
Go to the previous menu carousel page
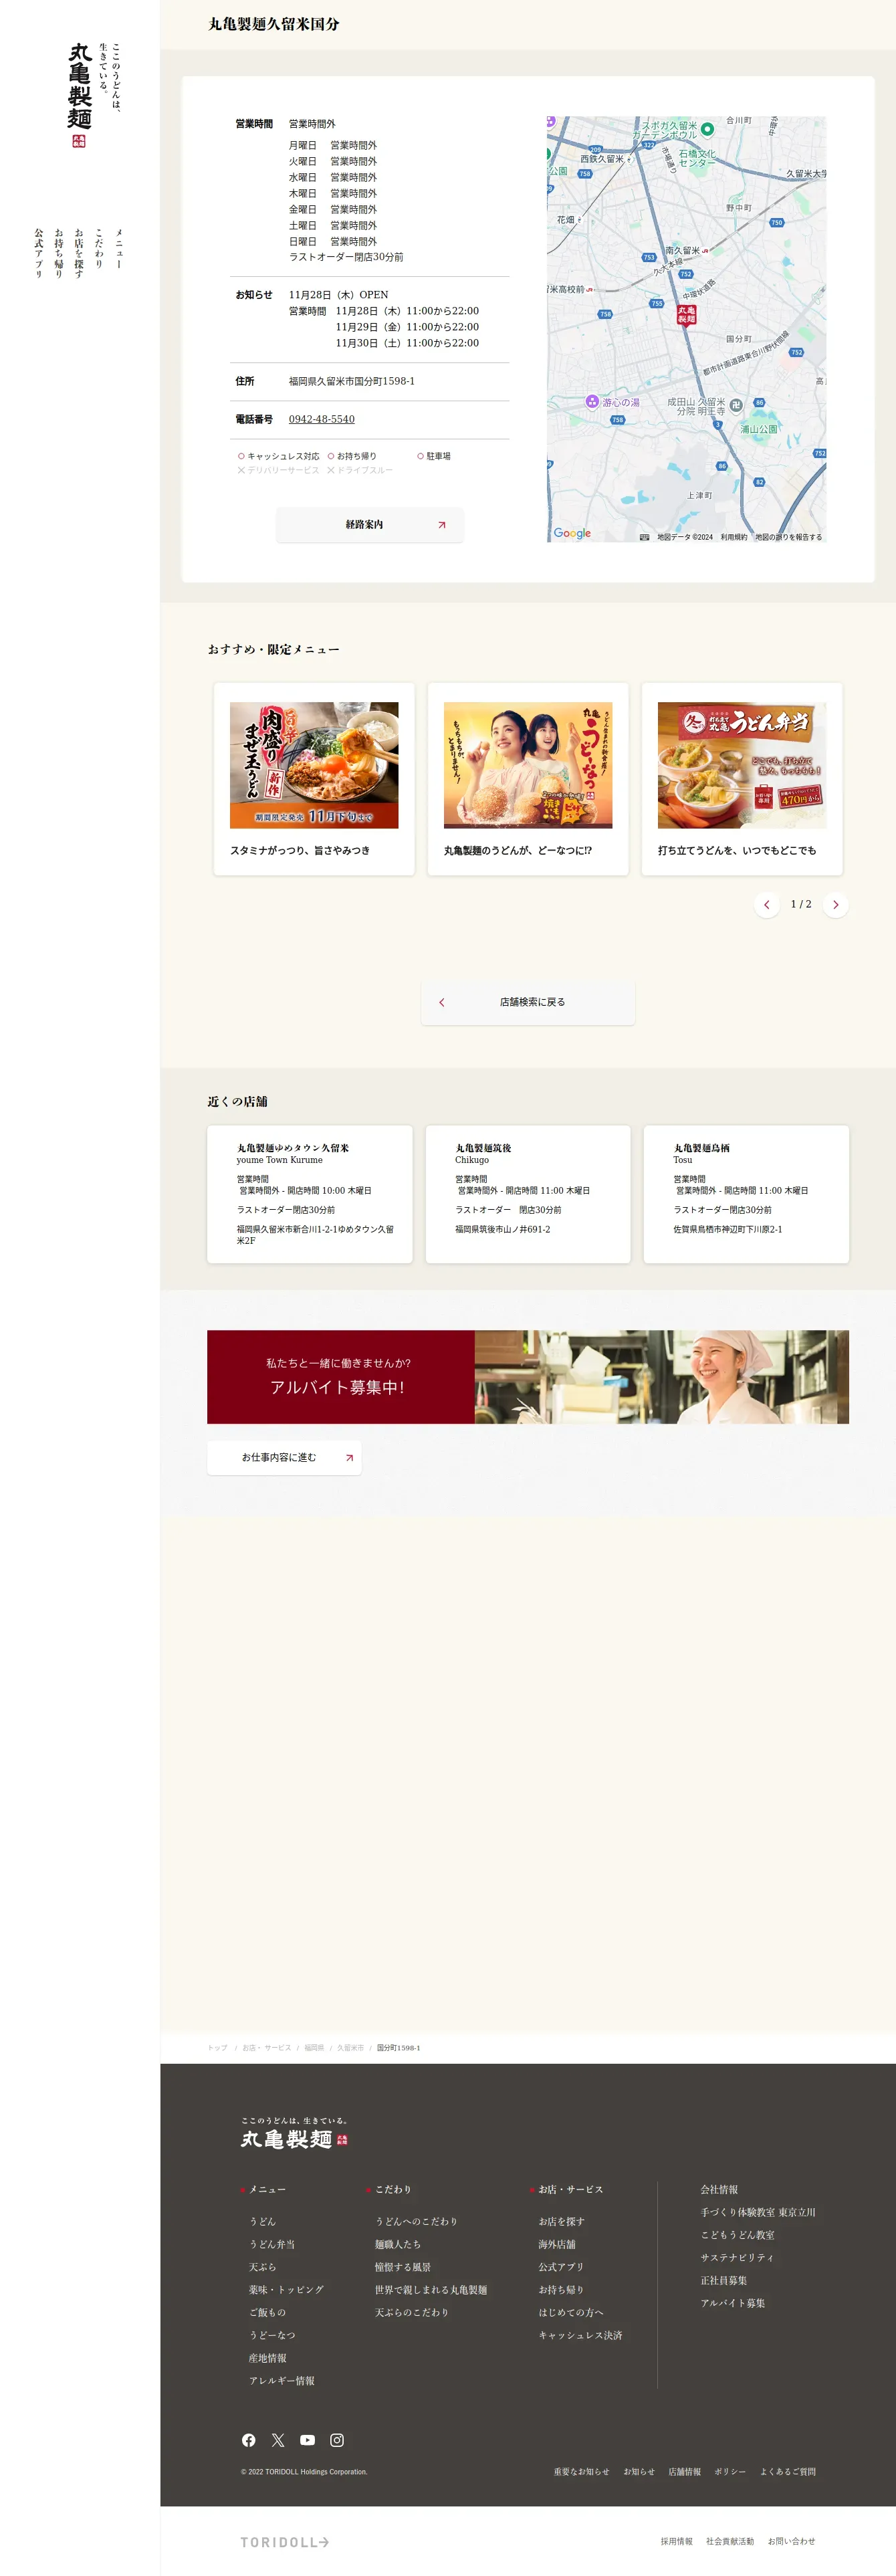click(x=767, y=905)
